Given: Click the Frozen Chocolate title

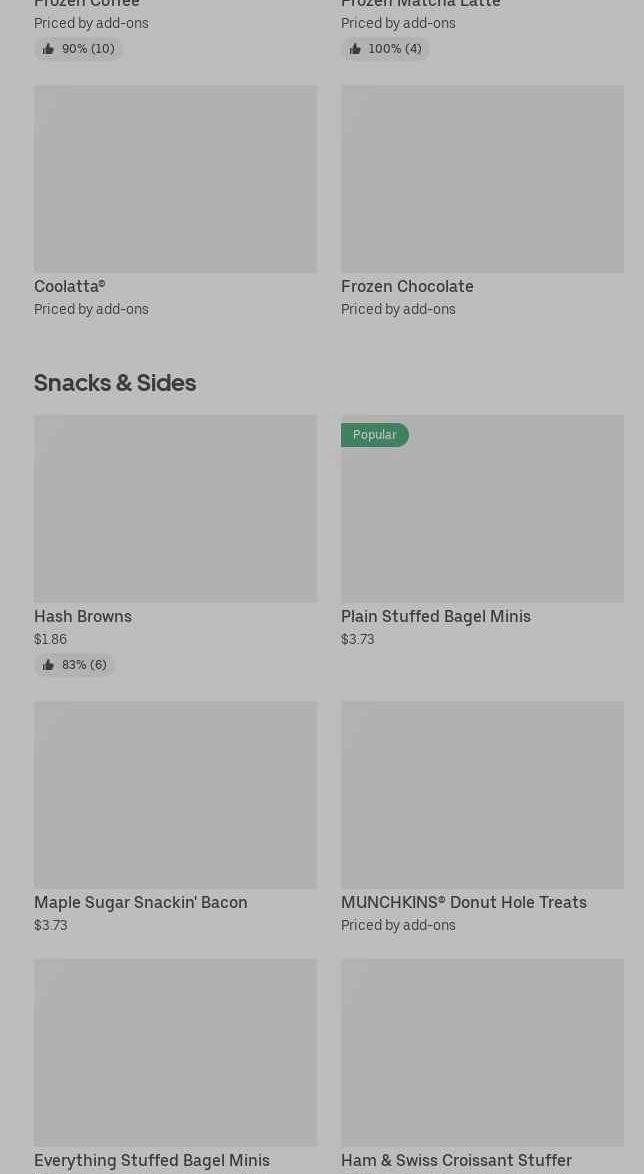Looking at the screenshot, I should coord(407,286).
